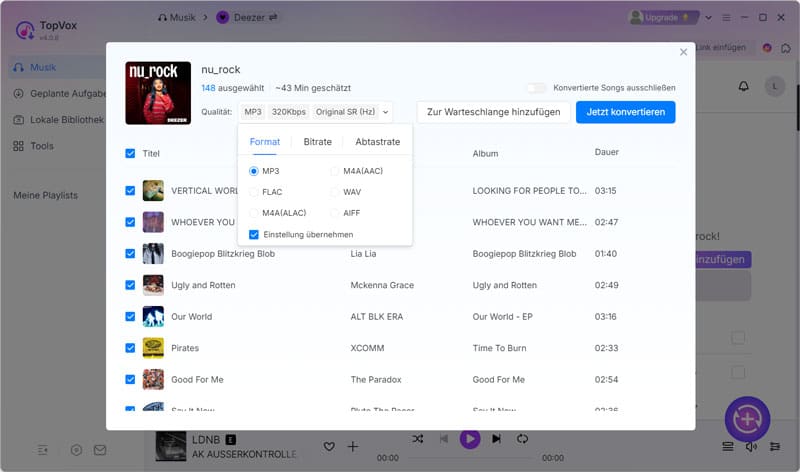This screenshot has height=472, width=800.
Task: Click the nu_rock playlist cover art
Action: [158, 93]
